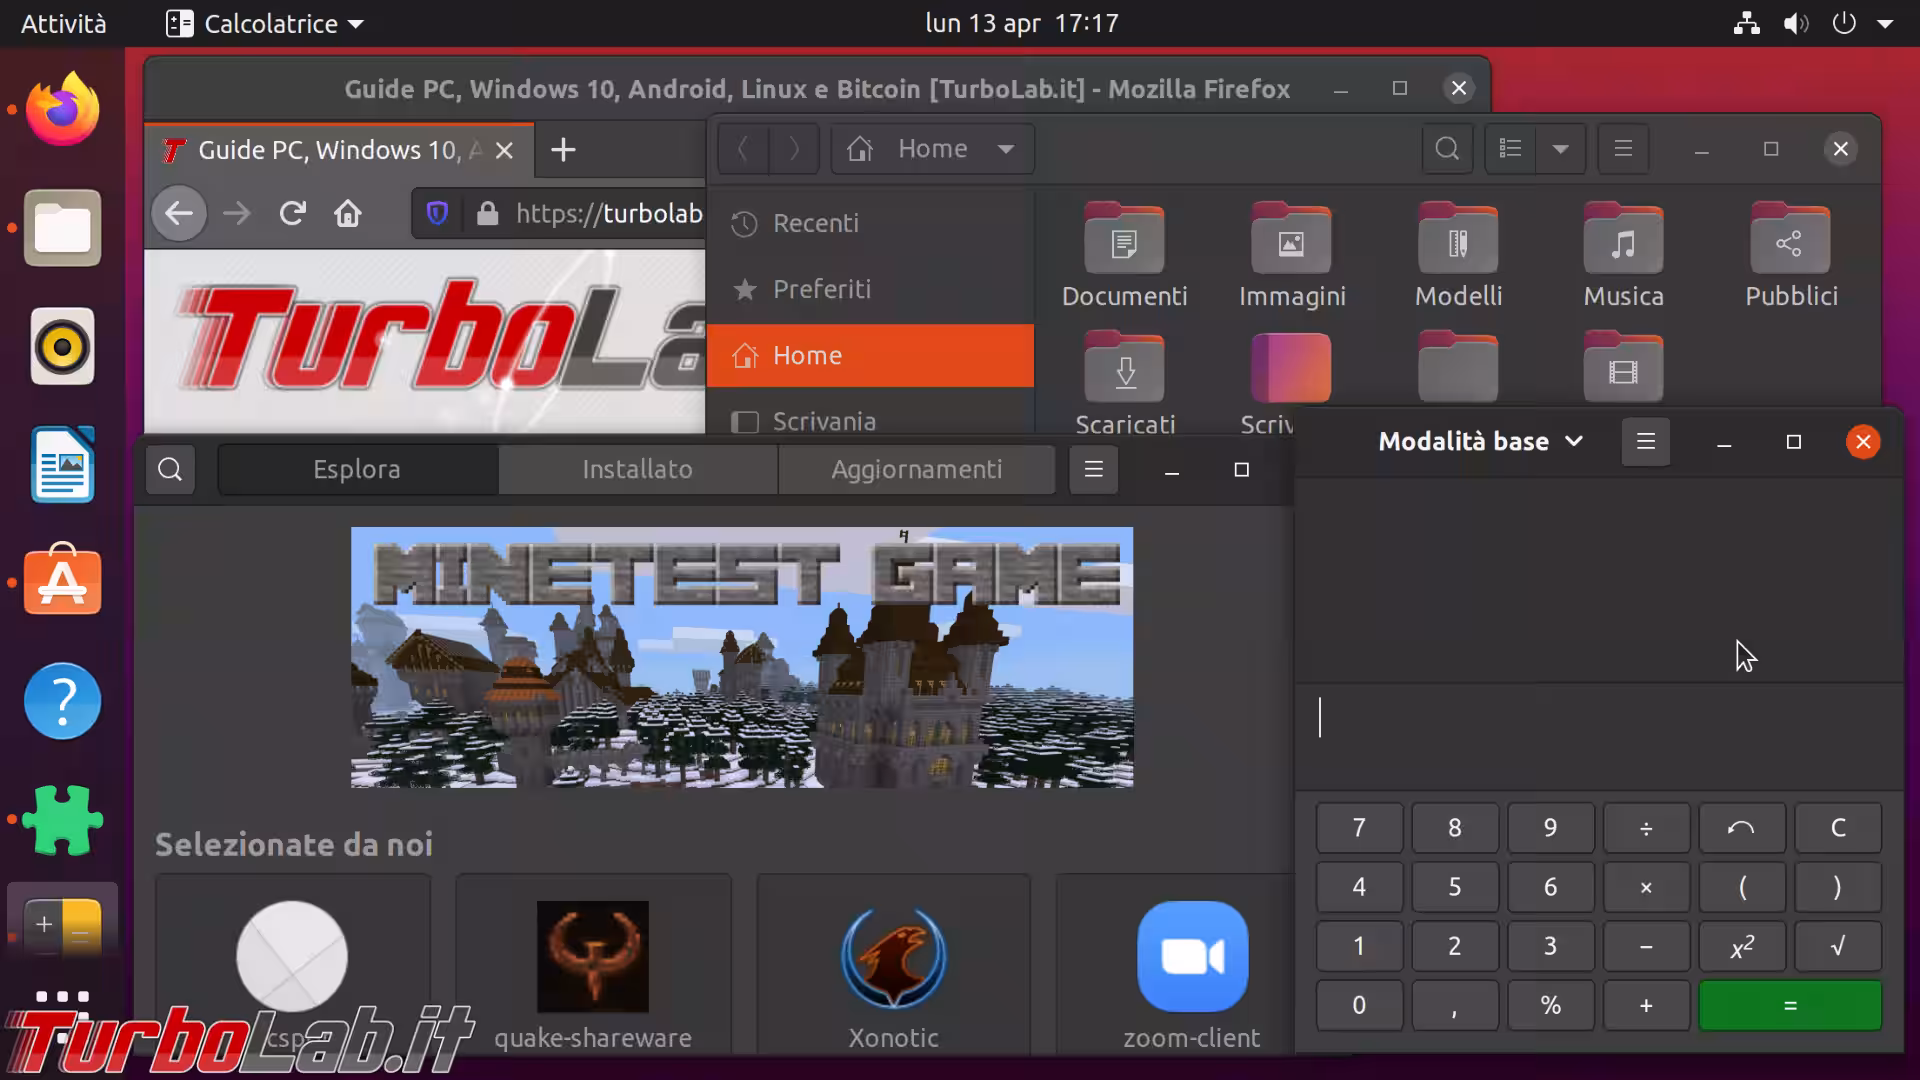The height and width of the screenshot is (1080, 1920).
Task: Click Firefox reload page icon
Action: (292, 213)
